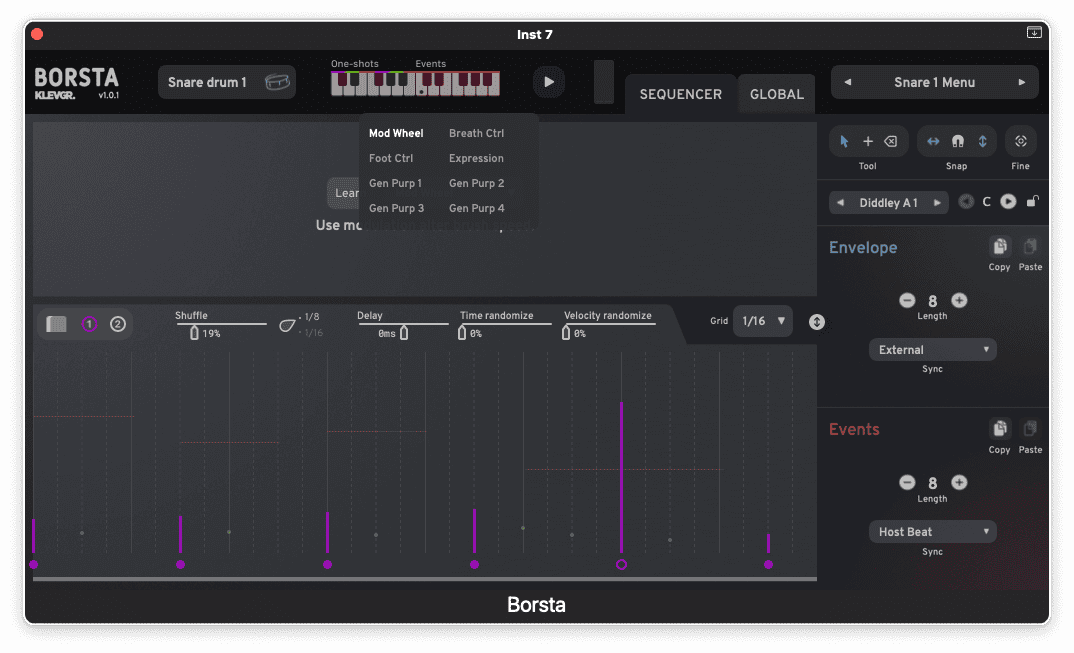Image resolution: width=1074 pixels, height=653 pixels.
Task: Open the External sync dropdown
Action: (x=932, y=349)
